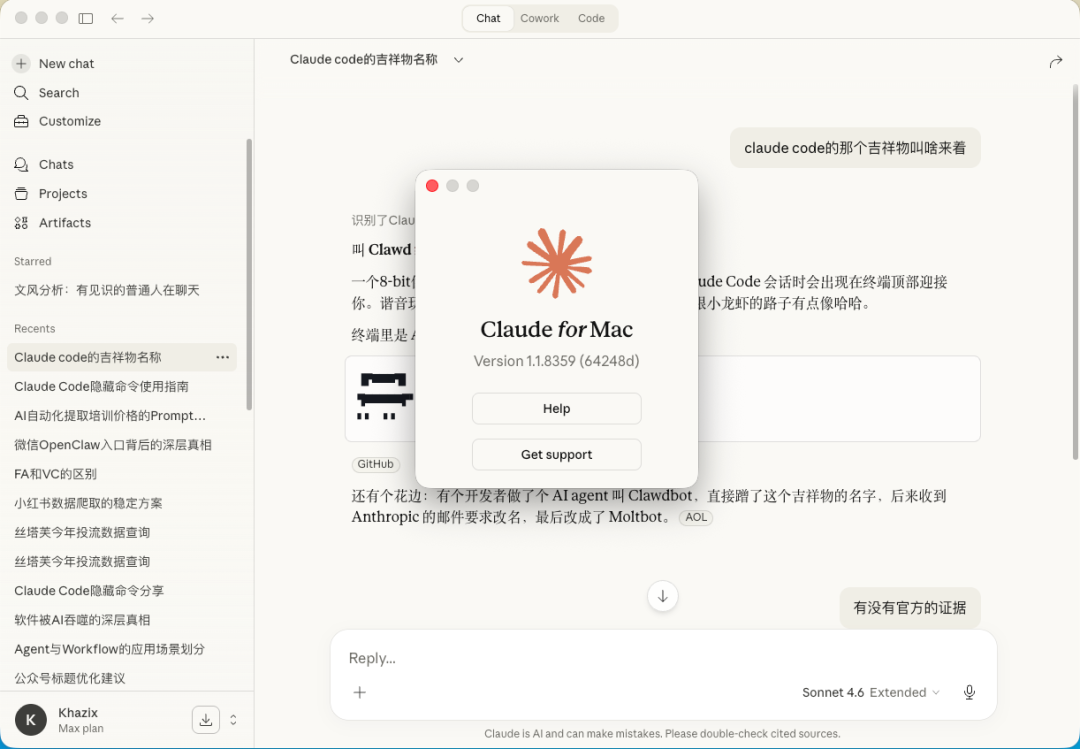Toggle the sidebar visibility button
The height and width of the screenshot is (749, 1080).
point(85,18)
